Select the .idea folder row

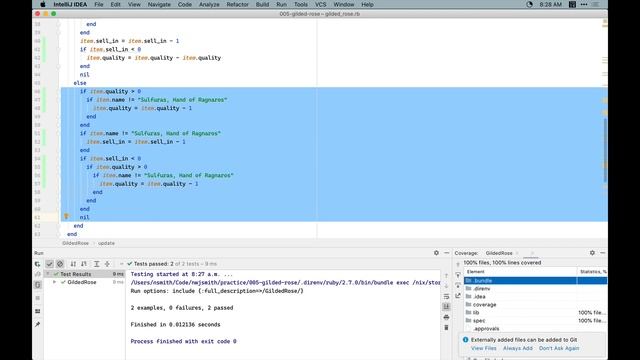coord(536,296)
